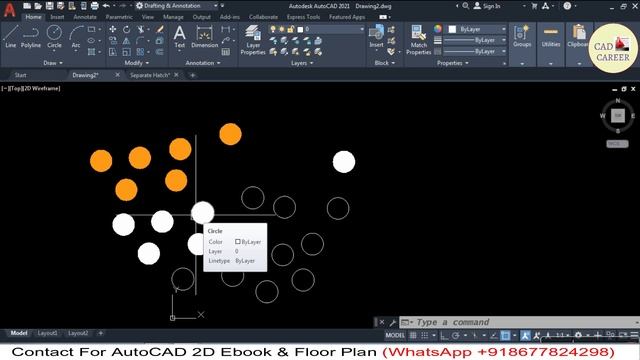Insert a Table from Annotation panel
Screen dimensions: 640x360
[226, 52]
